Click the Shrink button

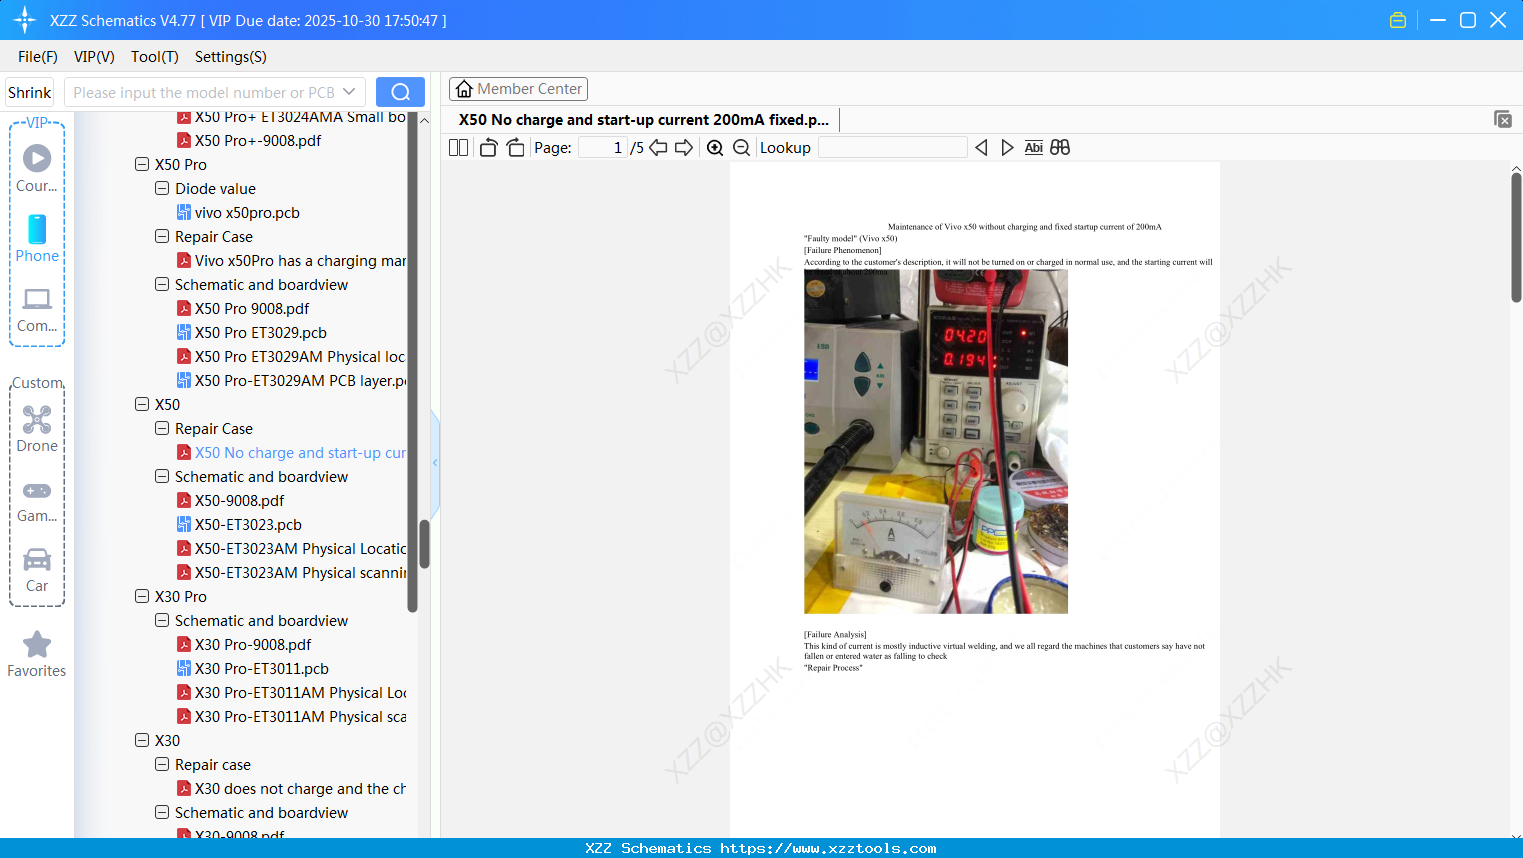tap(30, 92)
